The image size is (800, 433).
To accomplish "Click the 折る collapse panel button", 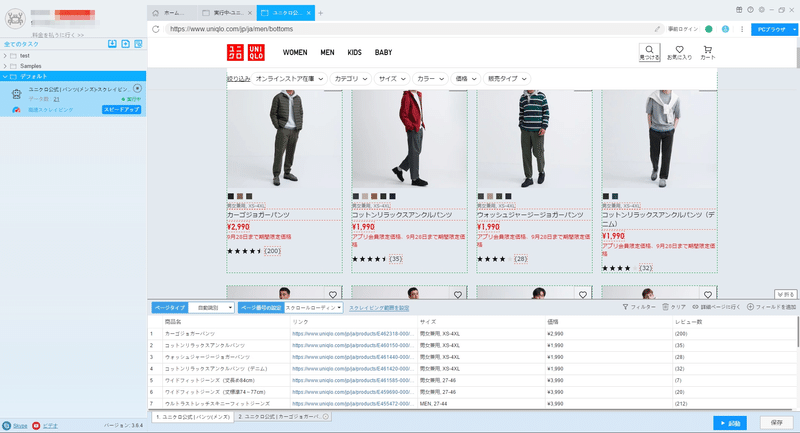I will pos(786,294).
